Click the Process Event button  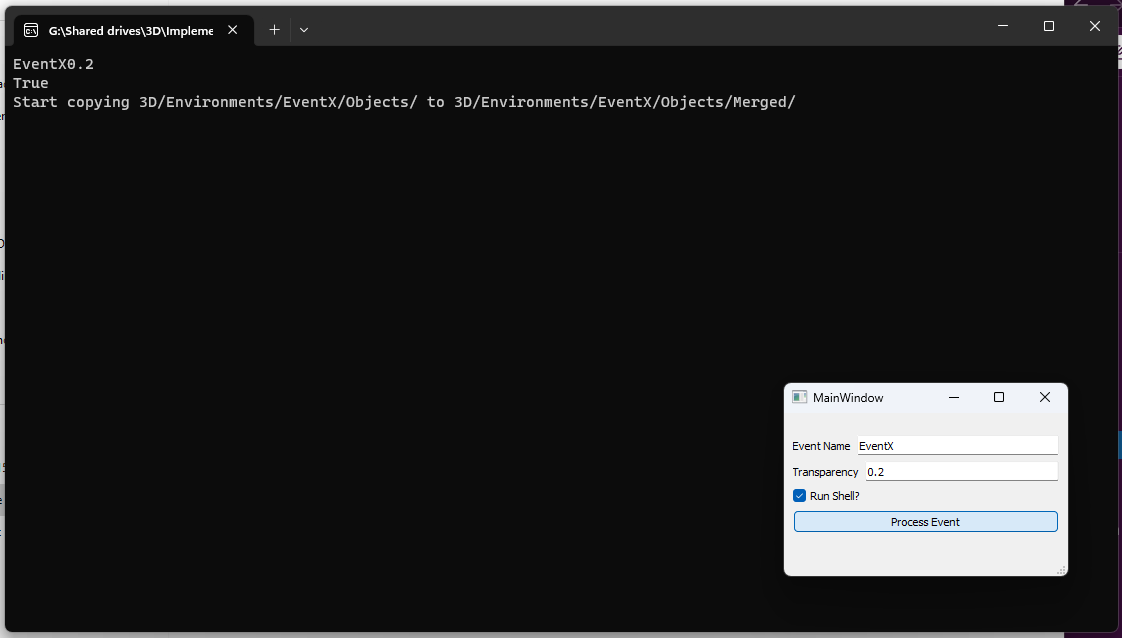[x=925, y=522]
